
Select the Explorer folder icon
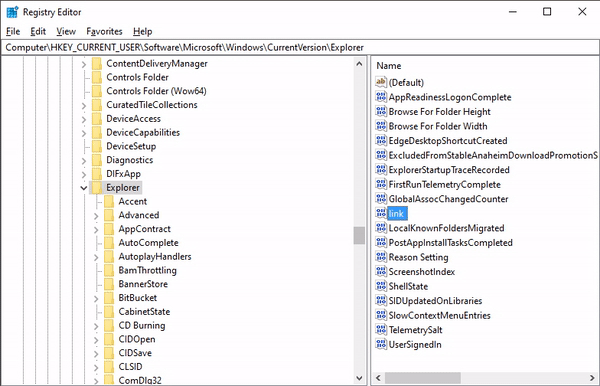click(x=97, y=187)
